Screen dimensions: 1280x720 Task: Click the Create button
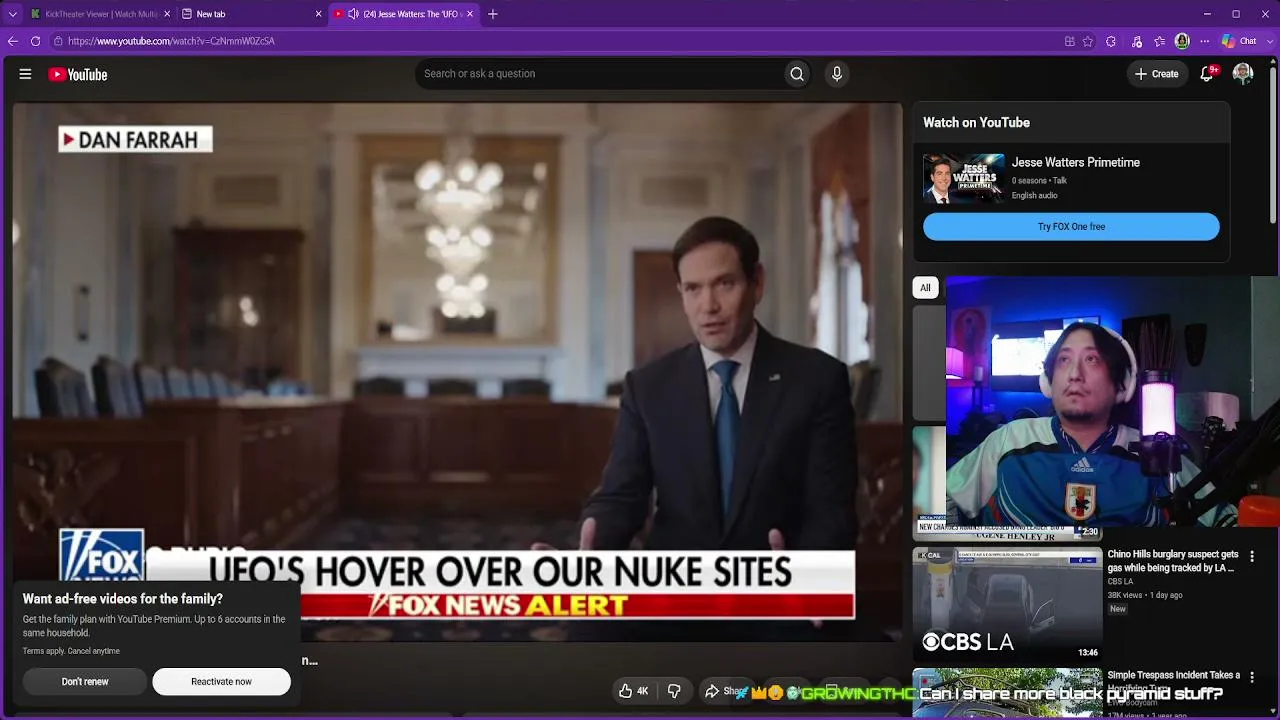coord(1156,74)
